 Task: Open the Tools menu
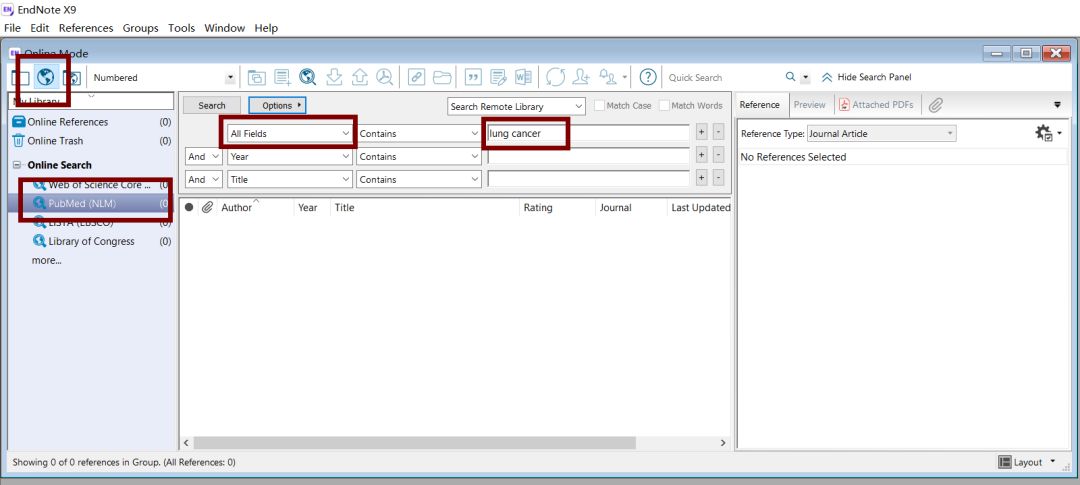[x=182, y=28]
